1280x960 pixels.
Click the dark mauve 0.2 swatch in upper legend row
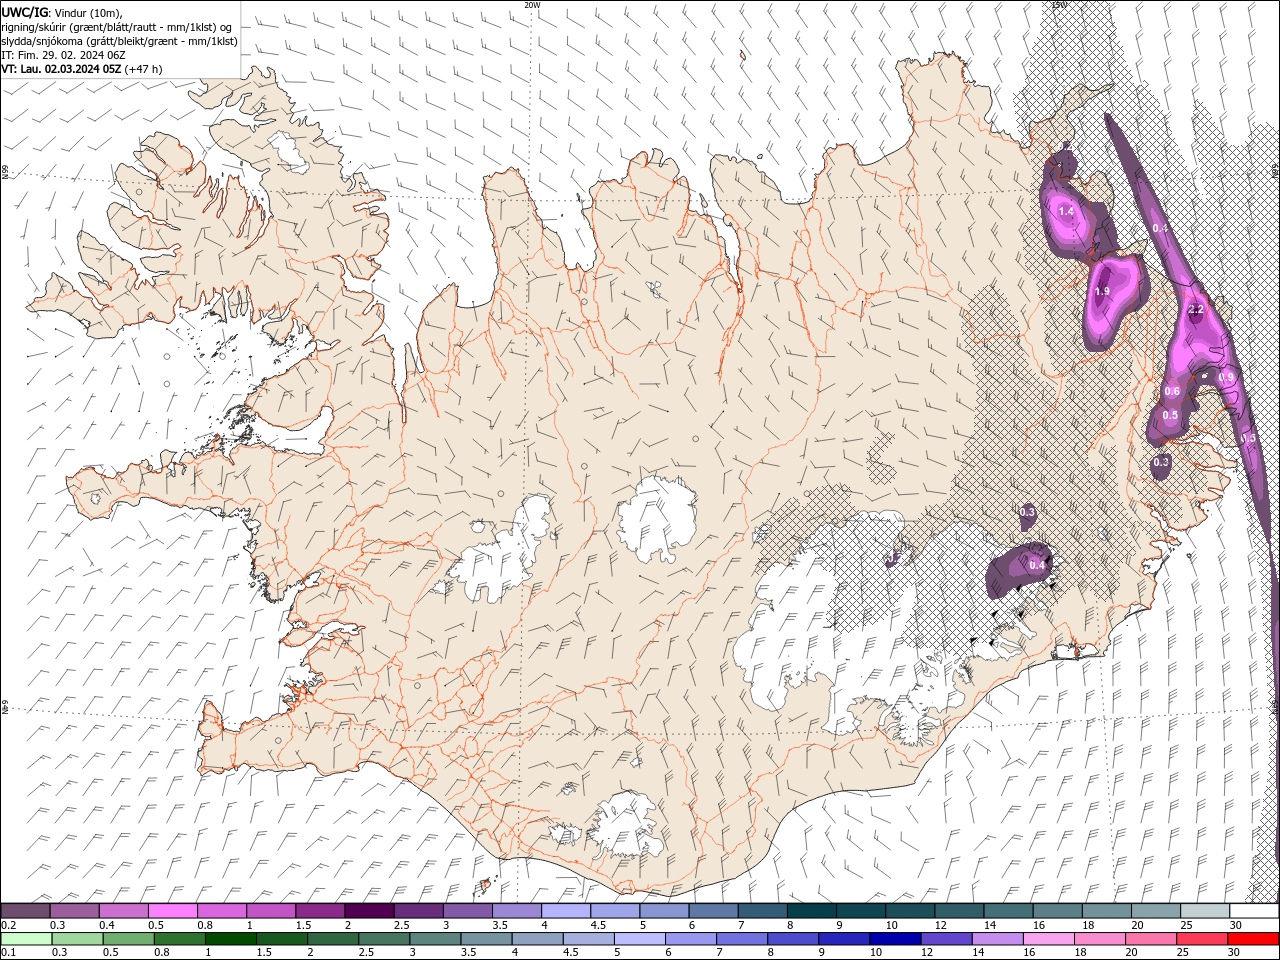[x=25, y=911]
